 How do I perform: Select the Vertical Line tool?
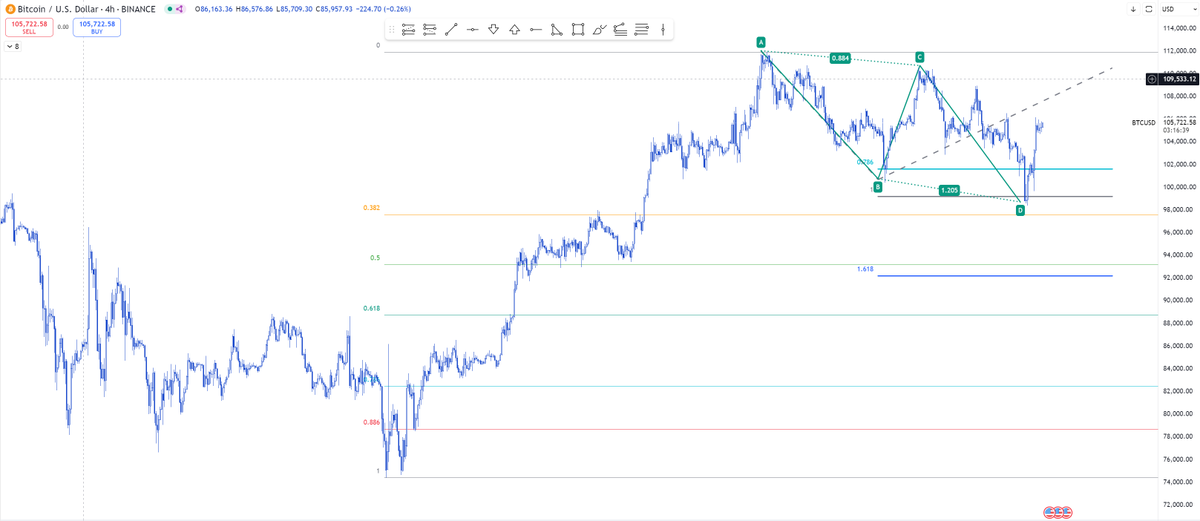click(x=662, y=30)
